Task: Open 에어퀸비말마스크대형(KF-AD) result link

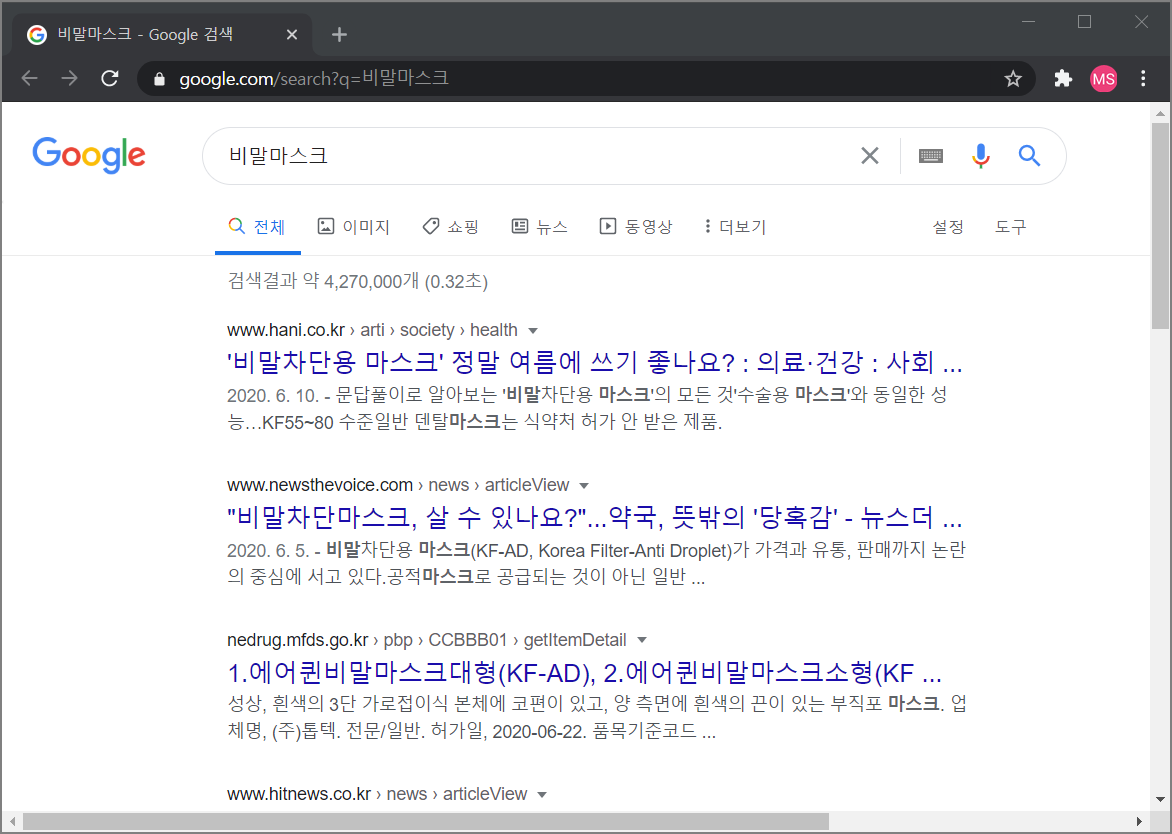Action: [x=585, y=673]
